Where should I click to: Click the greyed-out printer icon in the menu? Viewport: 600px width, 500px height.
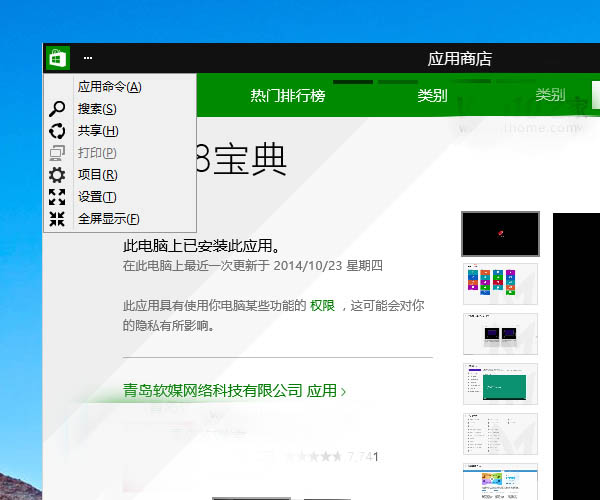point(57,153)
